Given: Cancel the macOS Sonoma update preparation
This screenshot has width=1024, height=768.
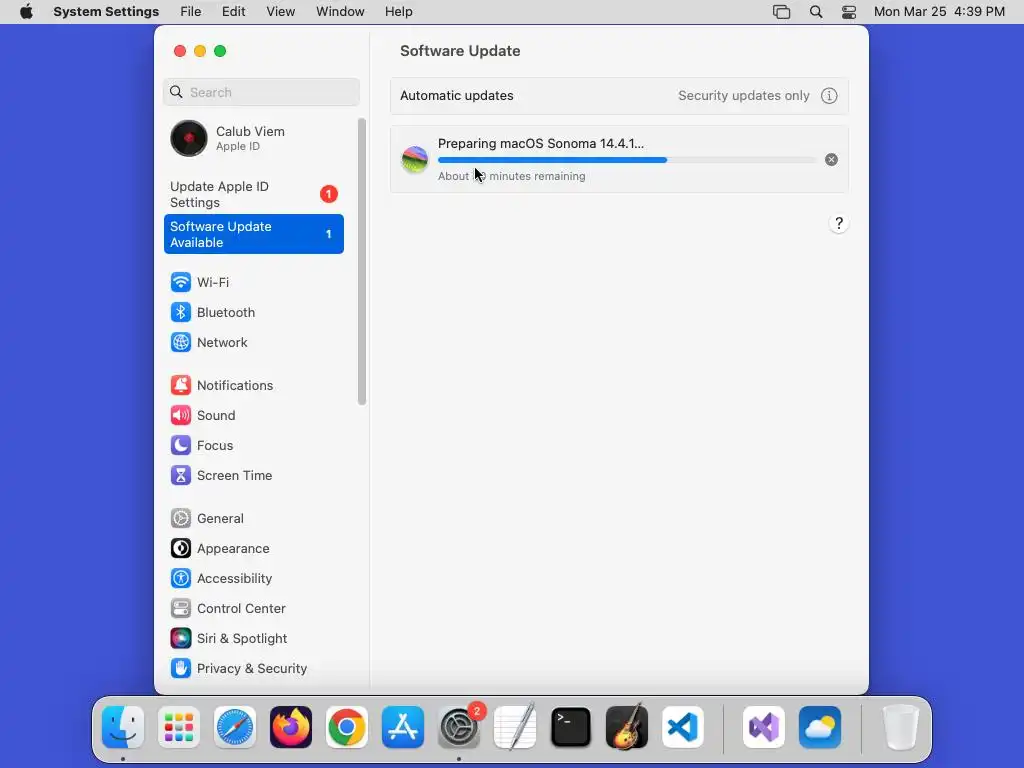Looking at the screenshot, I should point(831,159).
